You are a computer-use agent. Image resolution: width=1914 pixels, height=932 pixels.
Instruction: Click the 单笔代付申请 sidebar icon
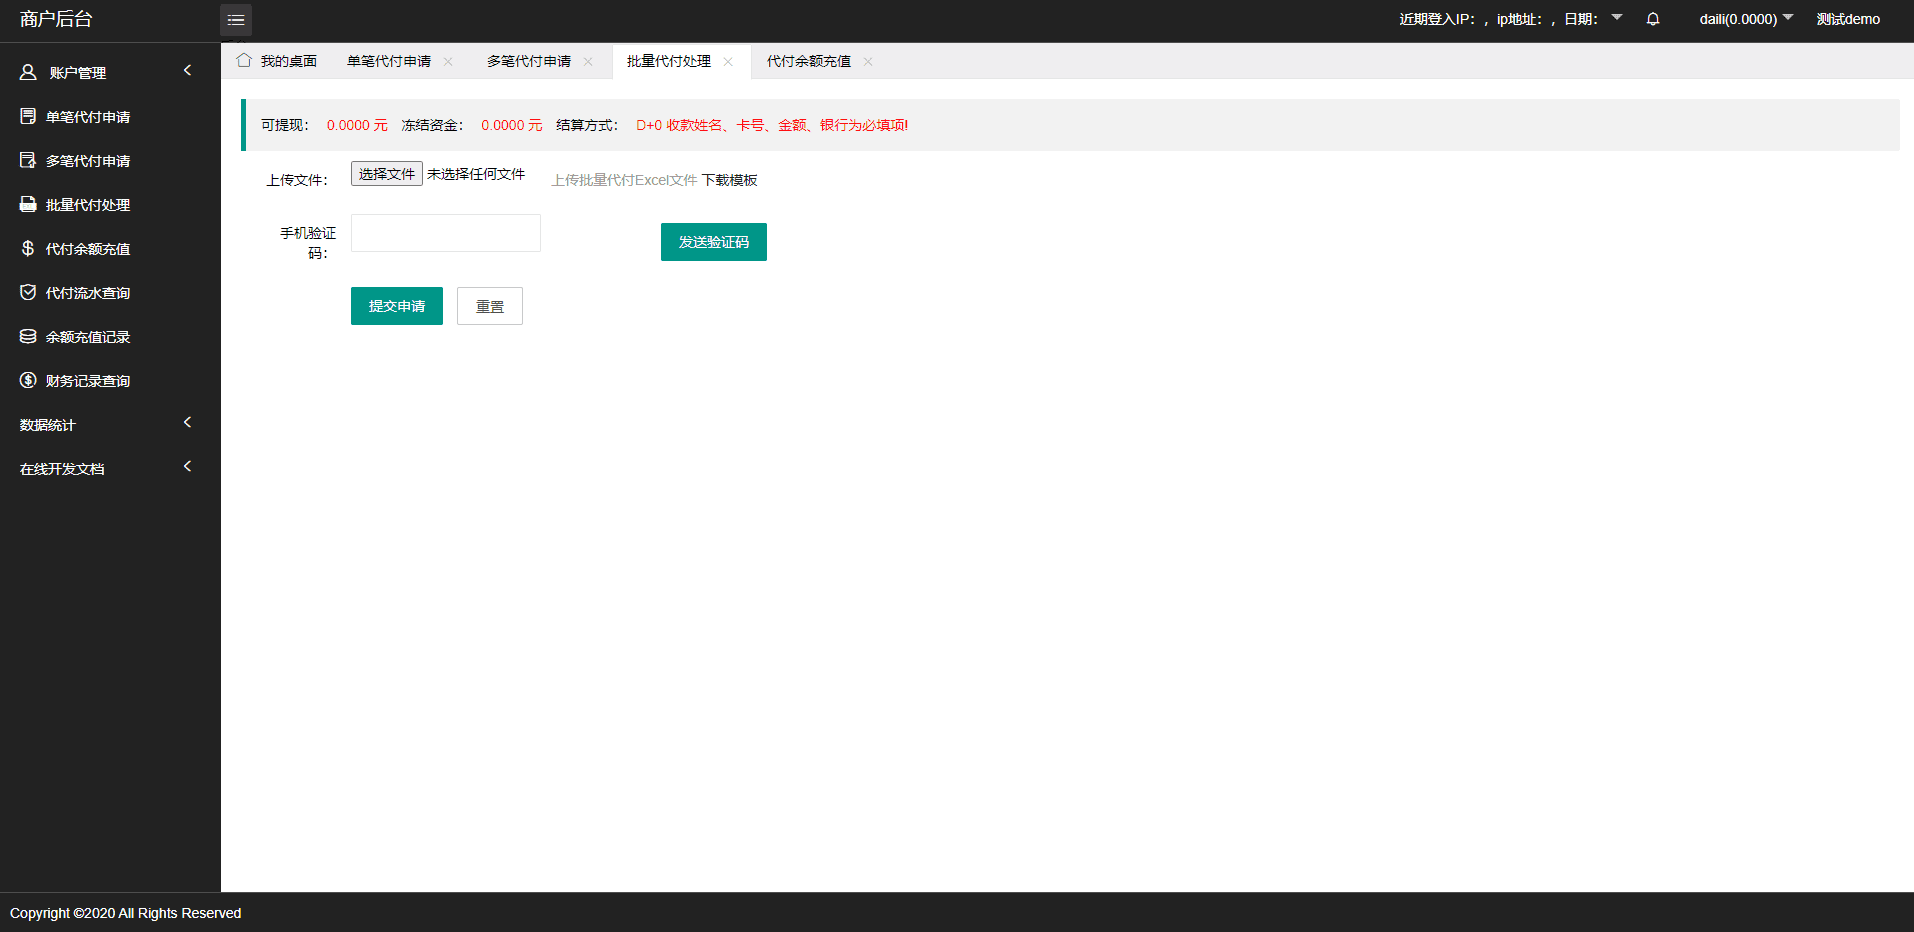coord(28,117)
